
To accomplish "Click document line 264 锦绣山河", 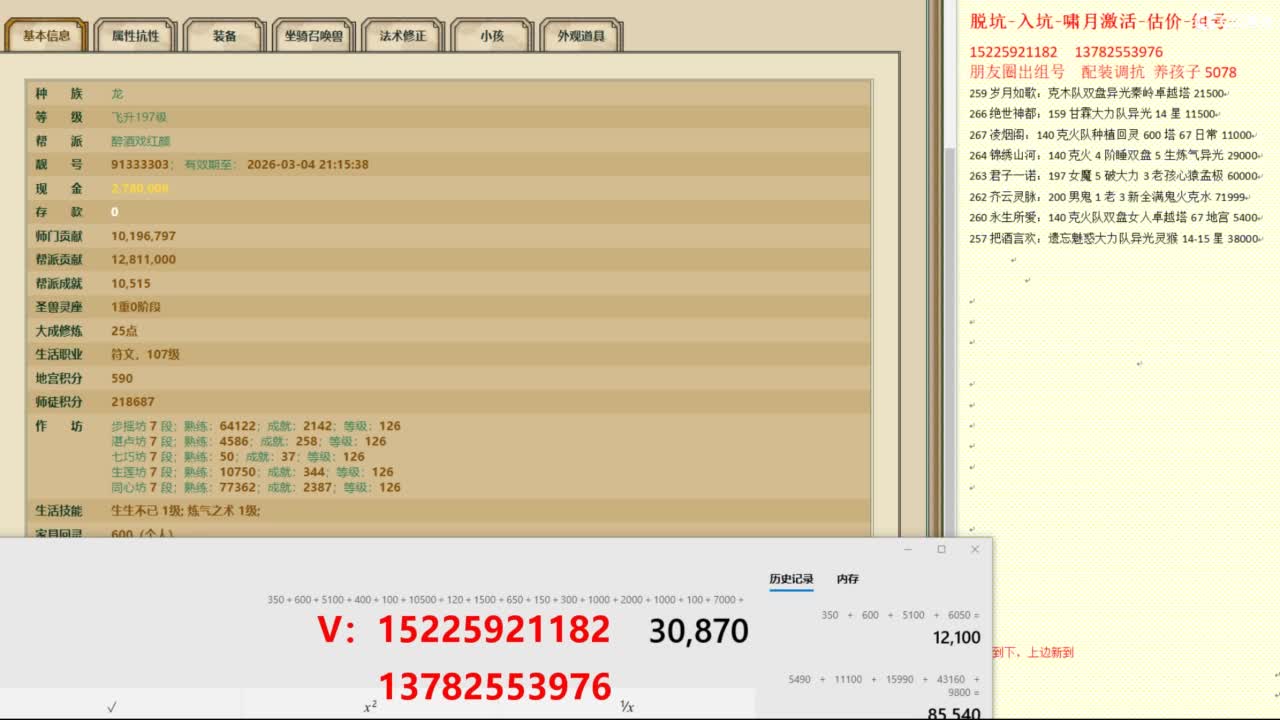I will pyautogui.click(x=1113, y=156).
